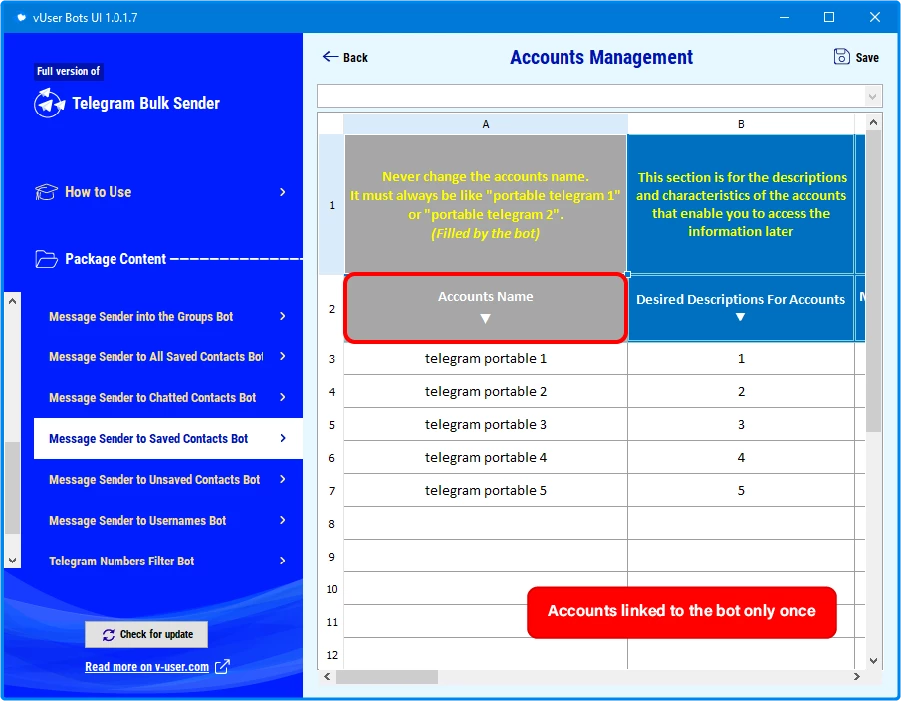
Task: Select column A header
Action: click(486, 124)
